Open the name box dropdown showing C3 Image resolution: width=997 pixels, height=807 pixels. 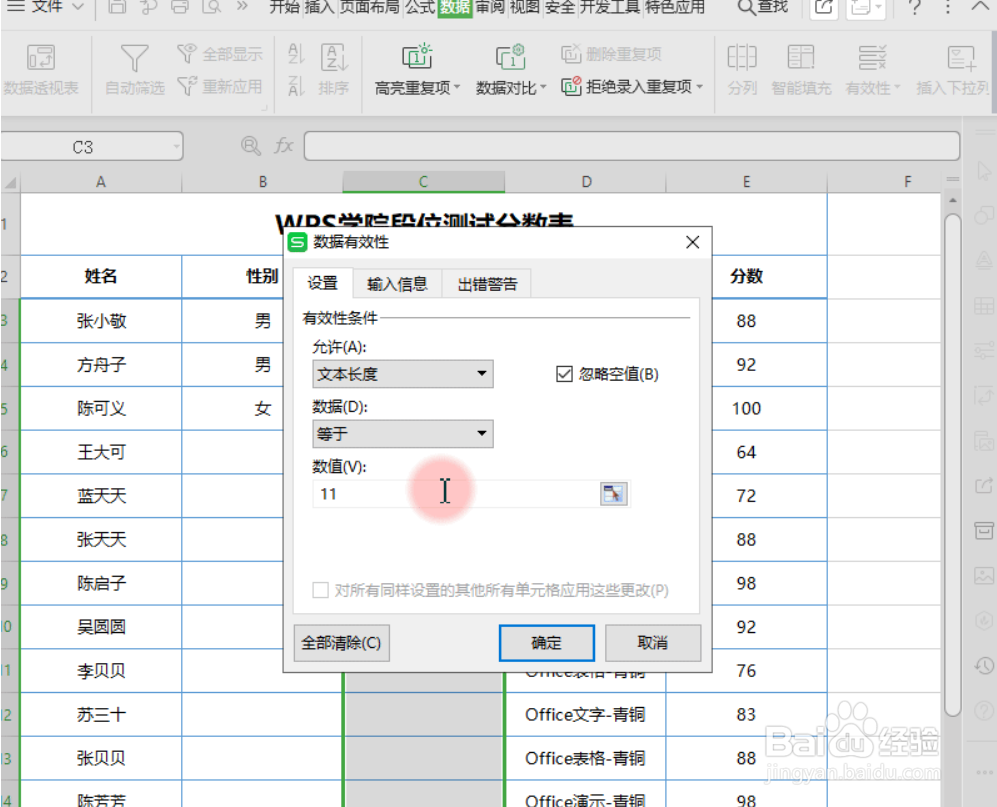point(176,147)
